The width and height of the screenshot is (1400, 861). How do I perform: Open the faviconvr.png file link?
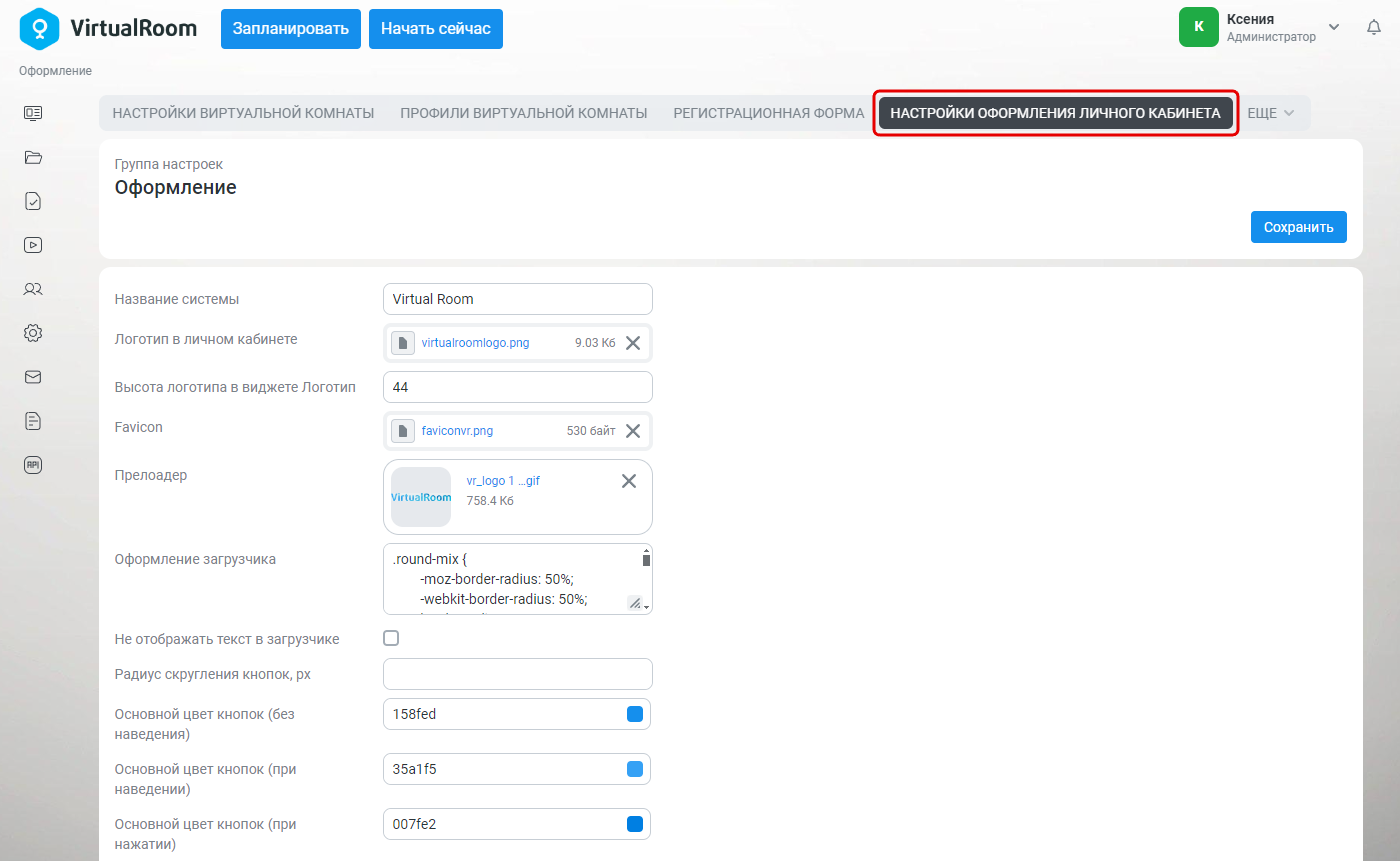pyautogui.click(x=458, y=431)
